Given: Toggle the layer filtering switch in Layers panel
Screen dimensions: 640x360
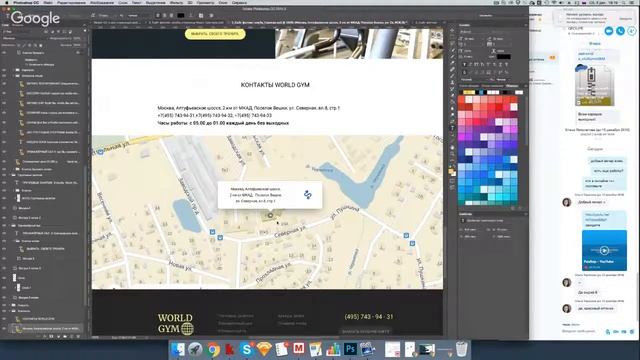Looking at the screenshot, I should (85, 31).
